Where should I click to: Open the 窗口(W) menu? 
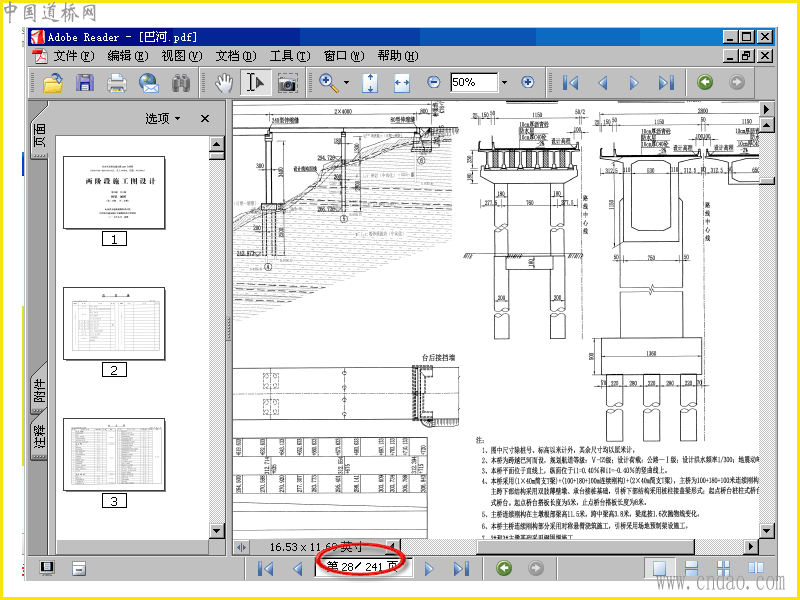(x=344, y=56)
